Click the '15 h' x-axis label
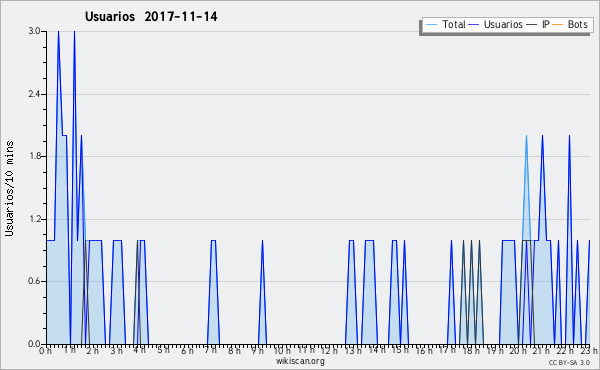 pos(400,350)
